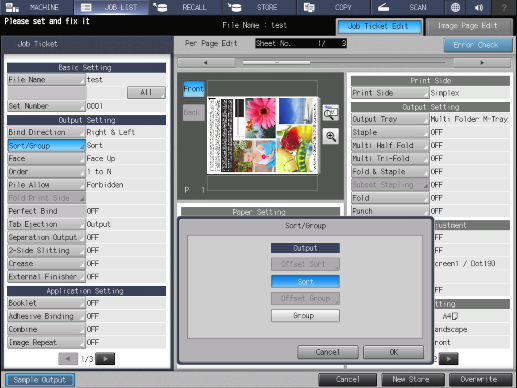Open the Staple setting options
This screenshot has height=388, width=517.
point(390,132)
